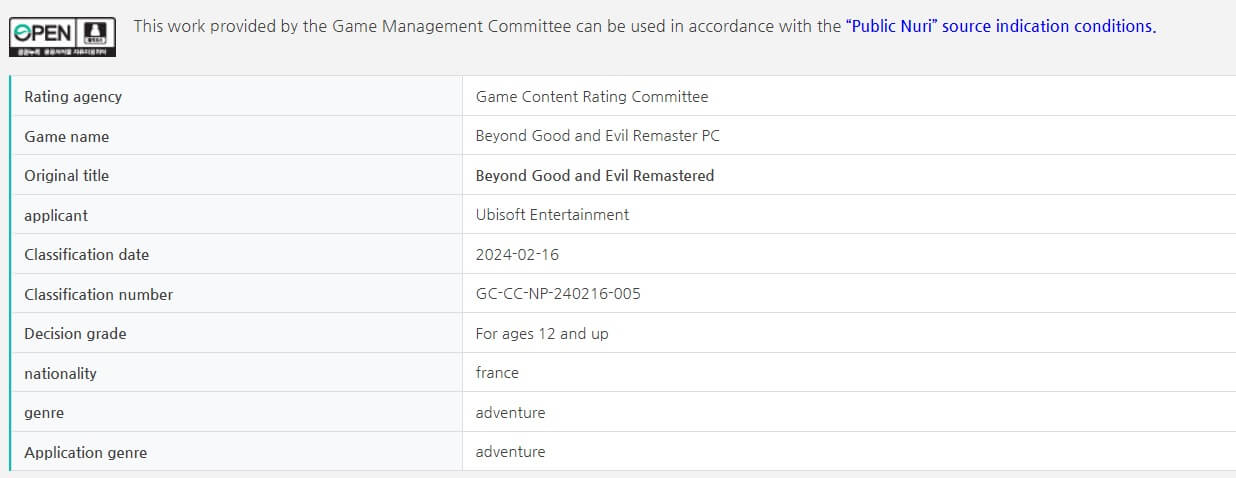Select the "Original title" row label
Screen dimensions: 1236x478
pos(67,176)
